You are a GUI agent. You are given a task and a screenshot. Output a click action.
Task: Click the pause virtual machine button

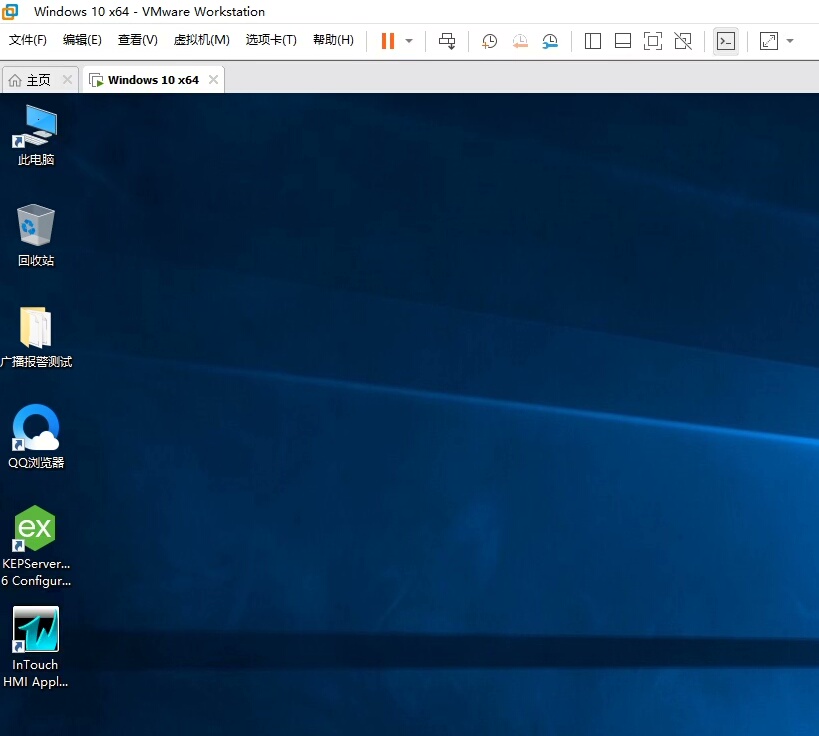[388, 41]
